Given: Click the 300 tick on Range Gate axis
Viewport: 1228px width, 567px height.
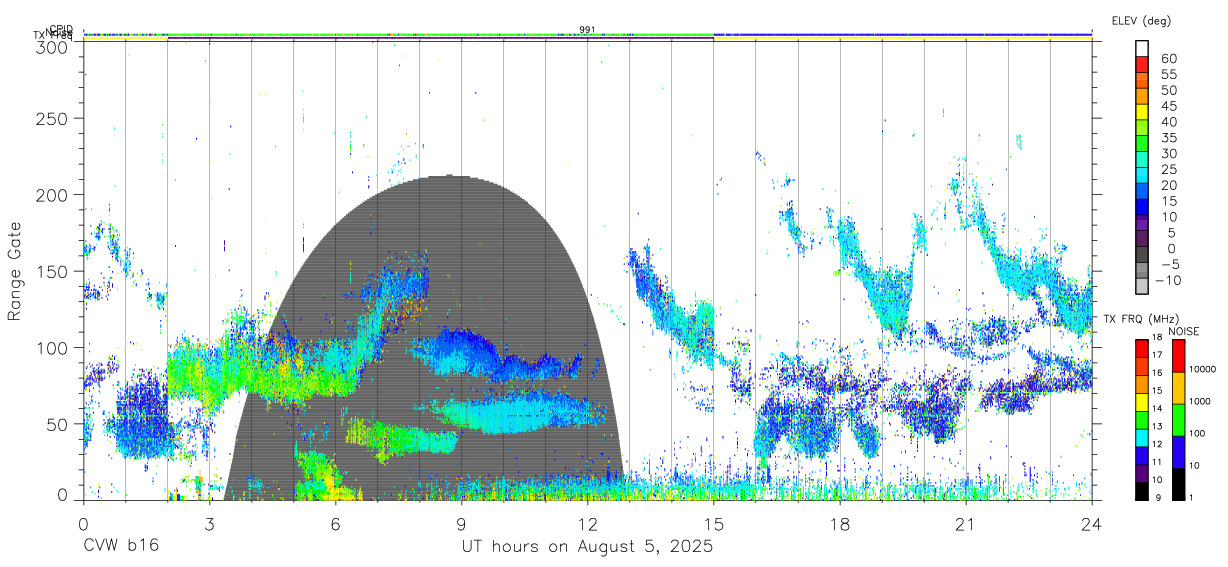Looking at the screenshot, I should point(52,46).
